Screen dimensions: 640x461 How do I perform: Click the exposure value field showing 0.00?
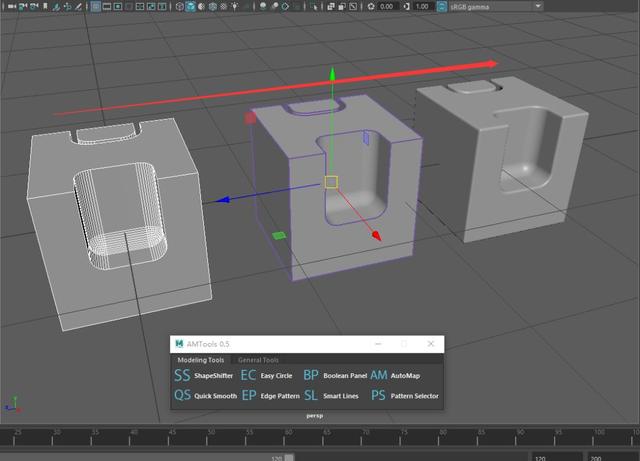(386, 6)
